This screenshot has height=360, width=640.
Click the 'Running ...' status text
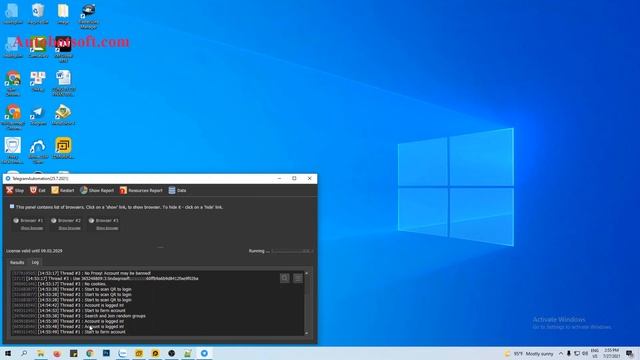259,251
